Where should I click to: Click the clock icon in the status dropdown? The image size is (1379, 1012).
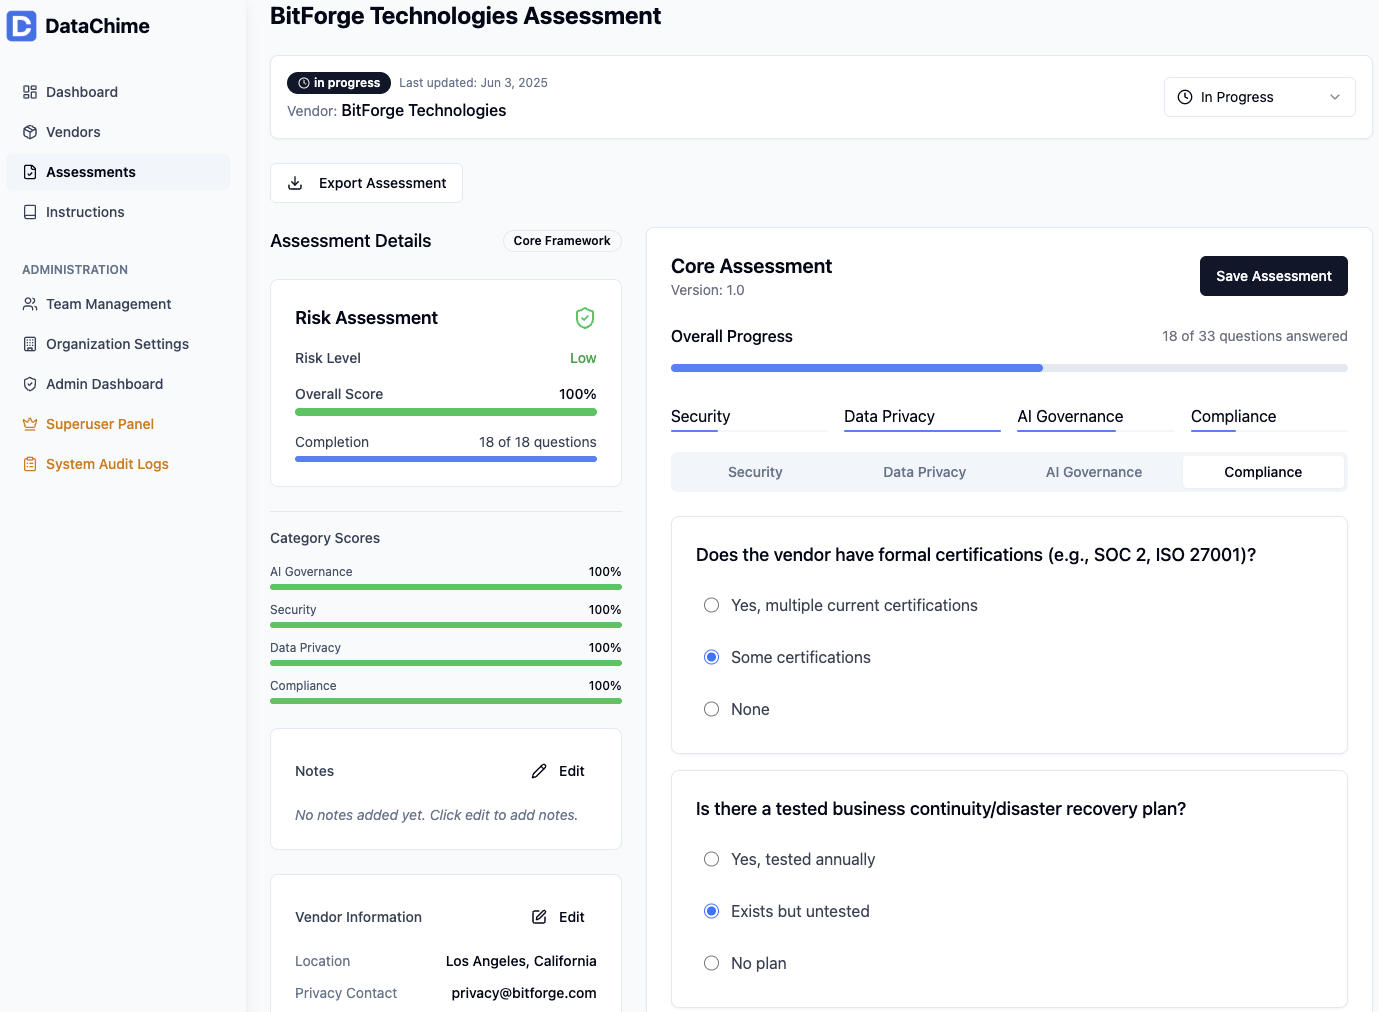tap(1185, 97)
